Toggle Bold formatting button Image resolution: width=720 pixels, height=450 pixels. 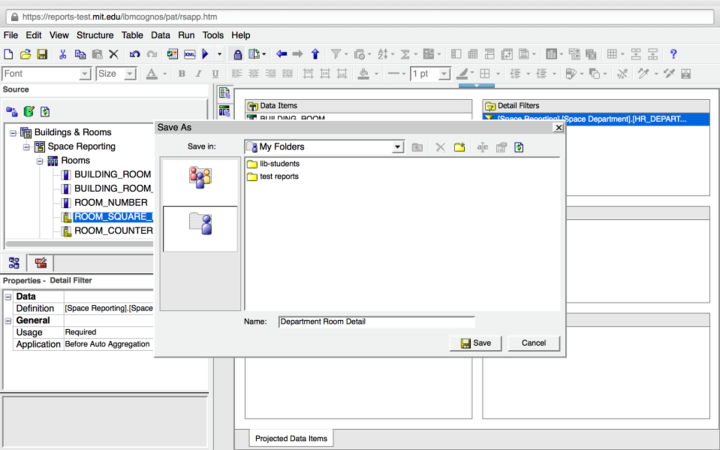coord(182,74)
